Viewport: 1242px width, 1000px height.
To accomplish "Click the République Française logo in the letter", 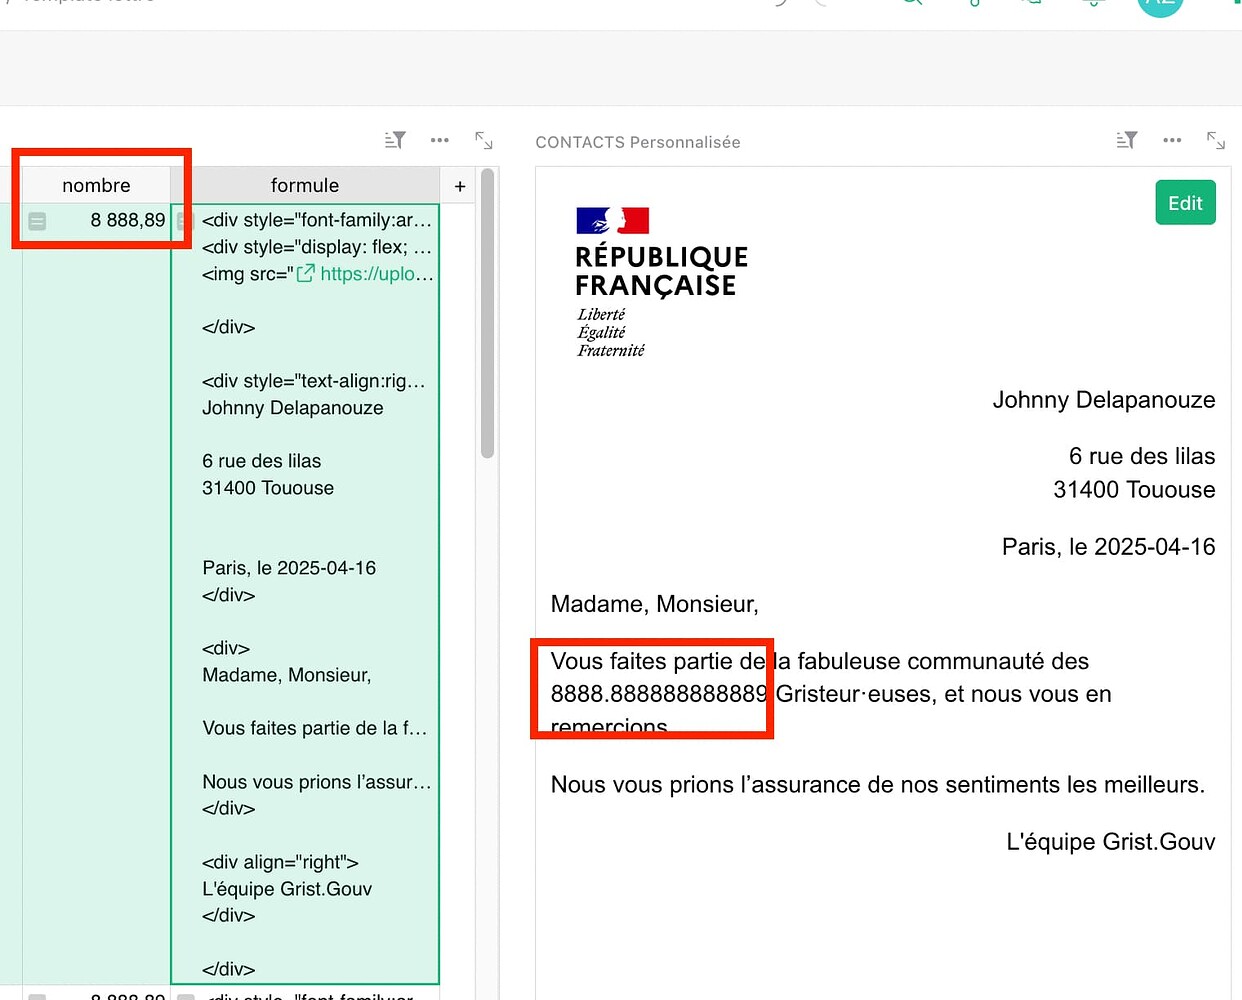I will click(x=661, y=283).
